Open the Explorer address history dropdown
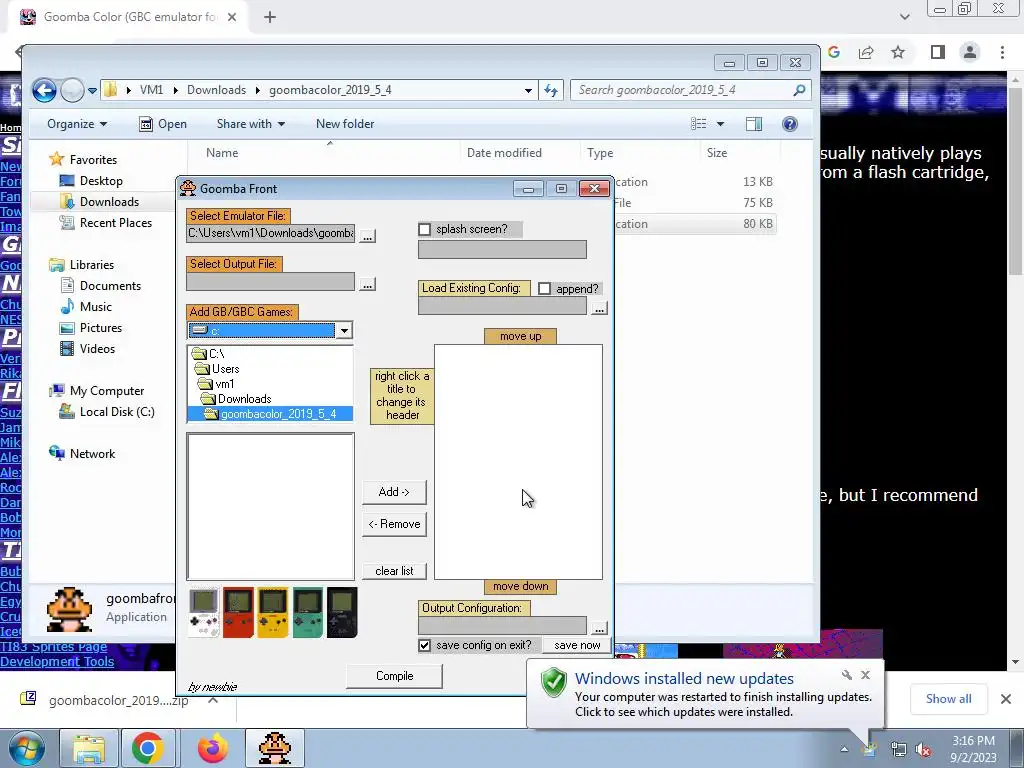The width and height of the screenshot is (1024, 768). (528, 91)
